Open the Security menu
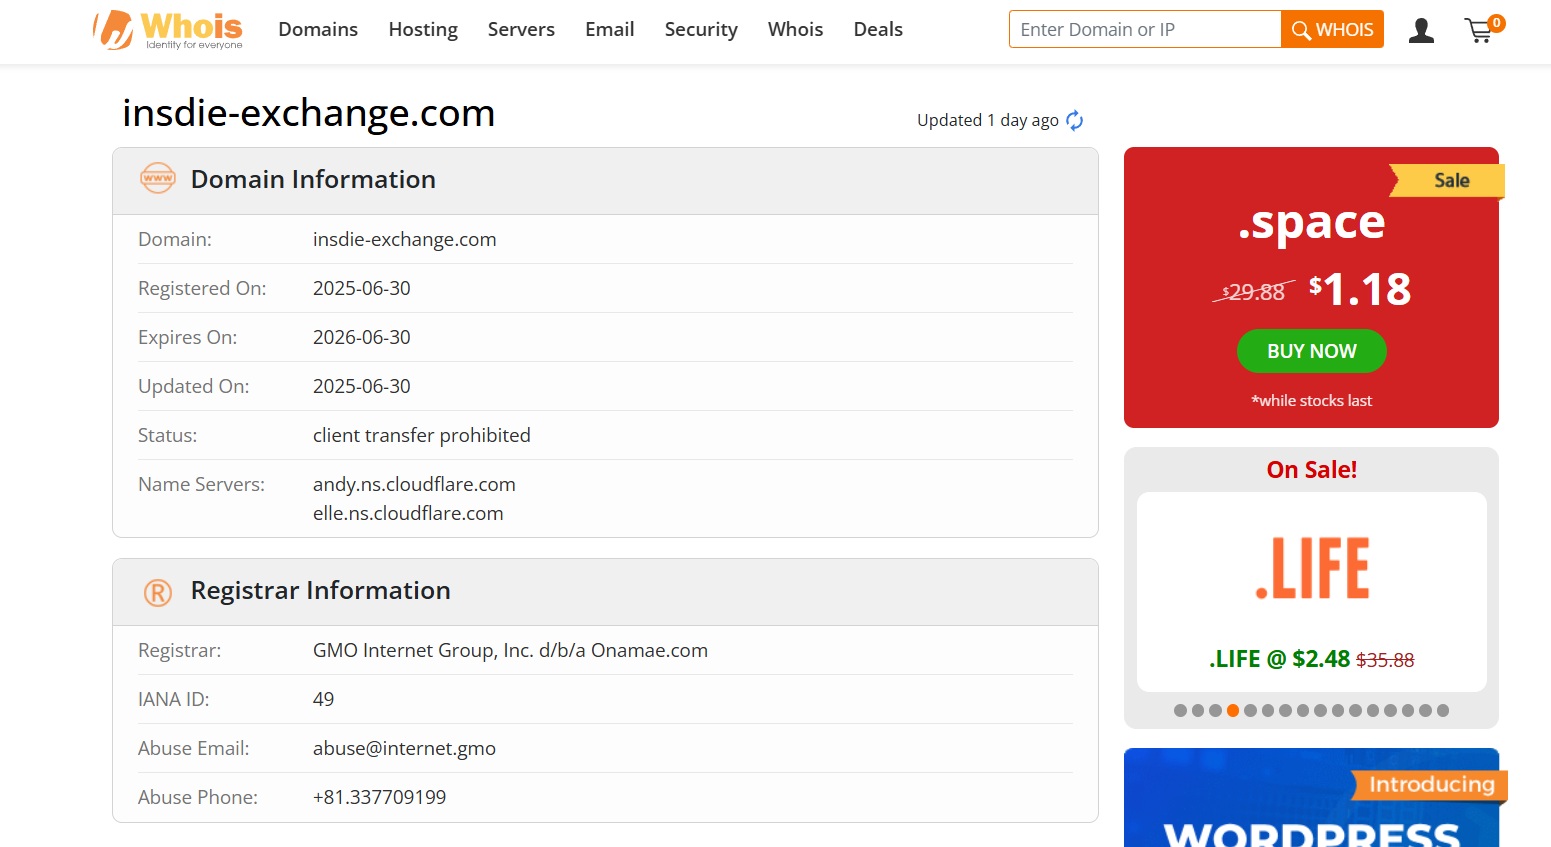This screenshot has height=847, width=1551. [701, 29]
